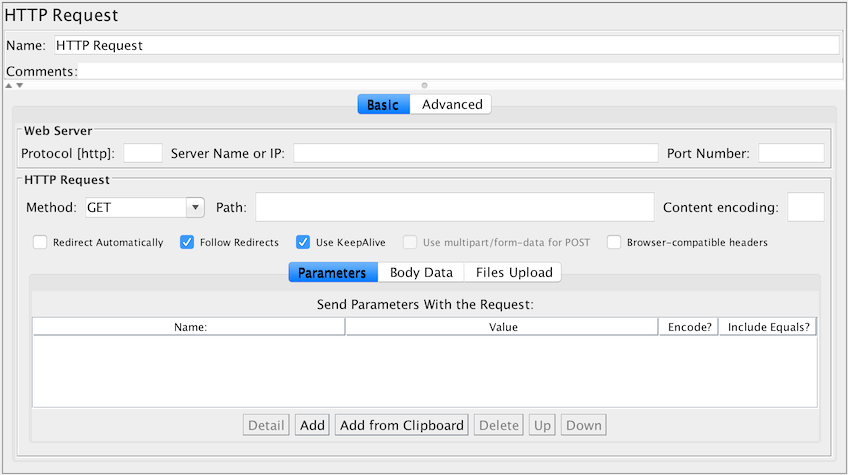848x475 pixels.
Task: Click the small down arrow expand icon
Action: (x=20, y=86)
